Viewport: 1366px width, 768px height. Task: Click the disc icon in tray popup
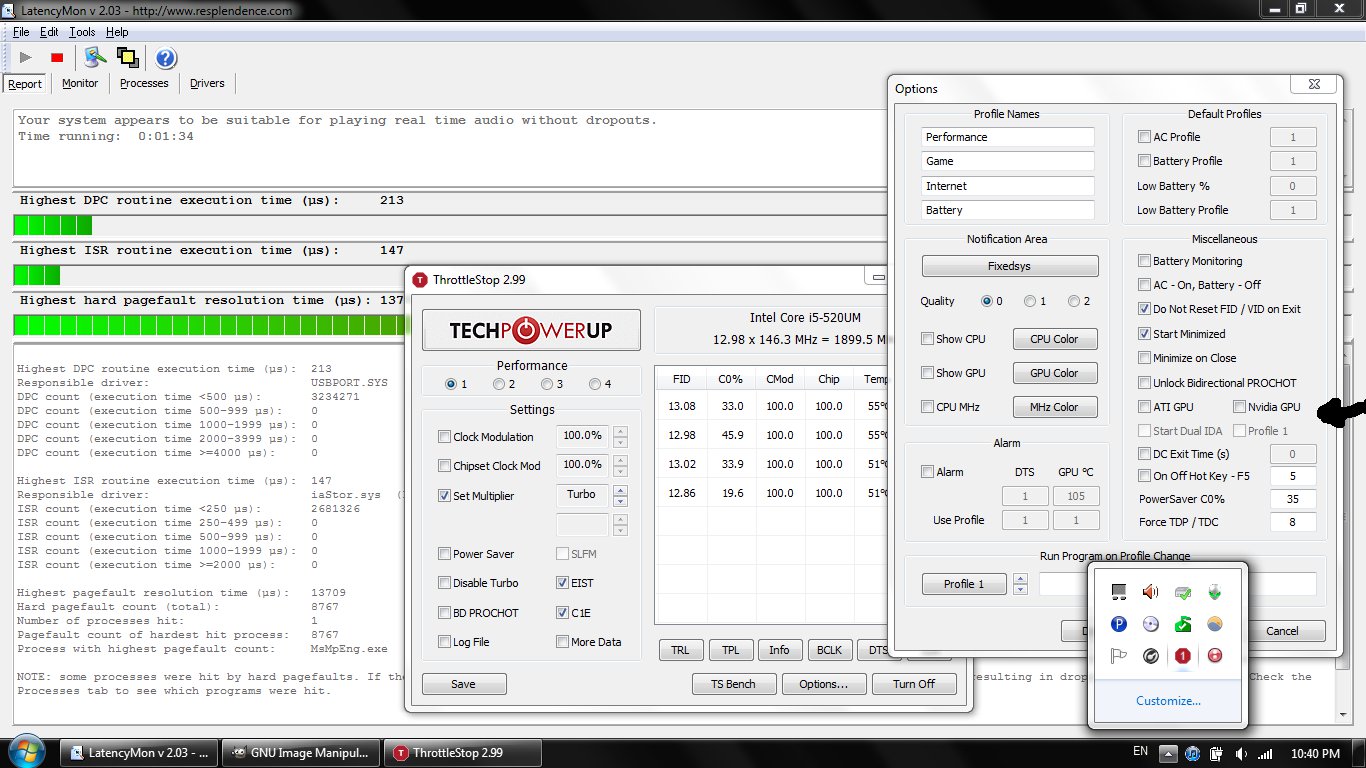click(1150, 624)
